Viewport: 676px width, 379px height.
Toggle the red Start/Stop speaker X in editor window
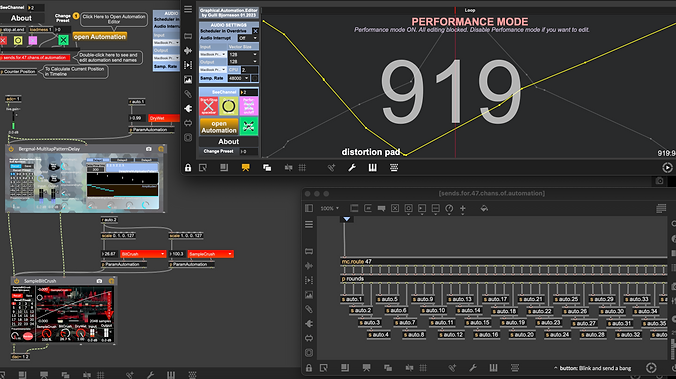(x=209, y=106)
